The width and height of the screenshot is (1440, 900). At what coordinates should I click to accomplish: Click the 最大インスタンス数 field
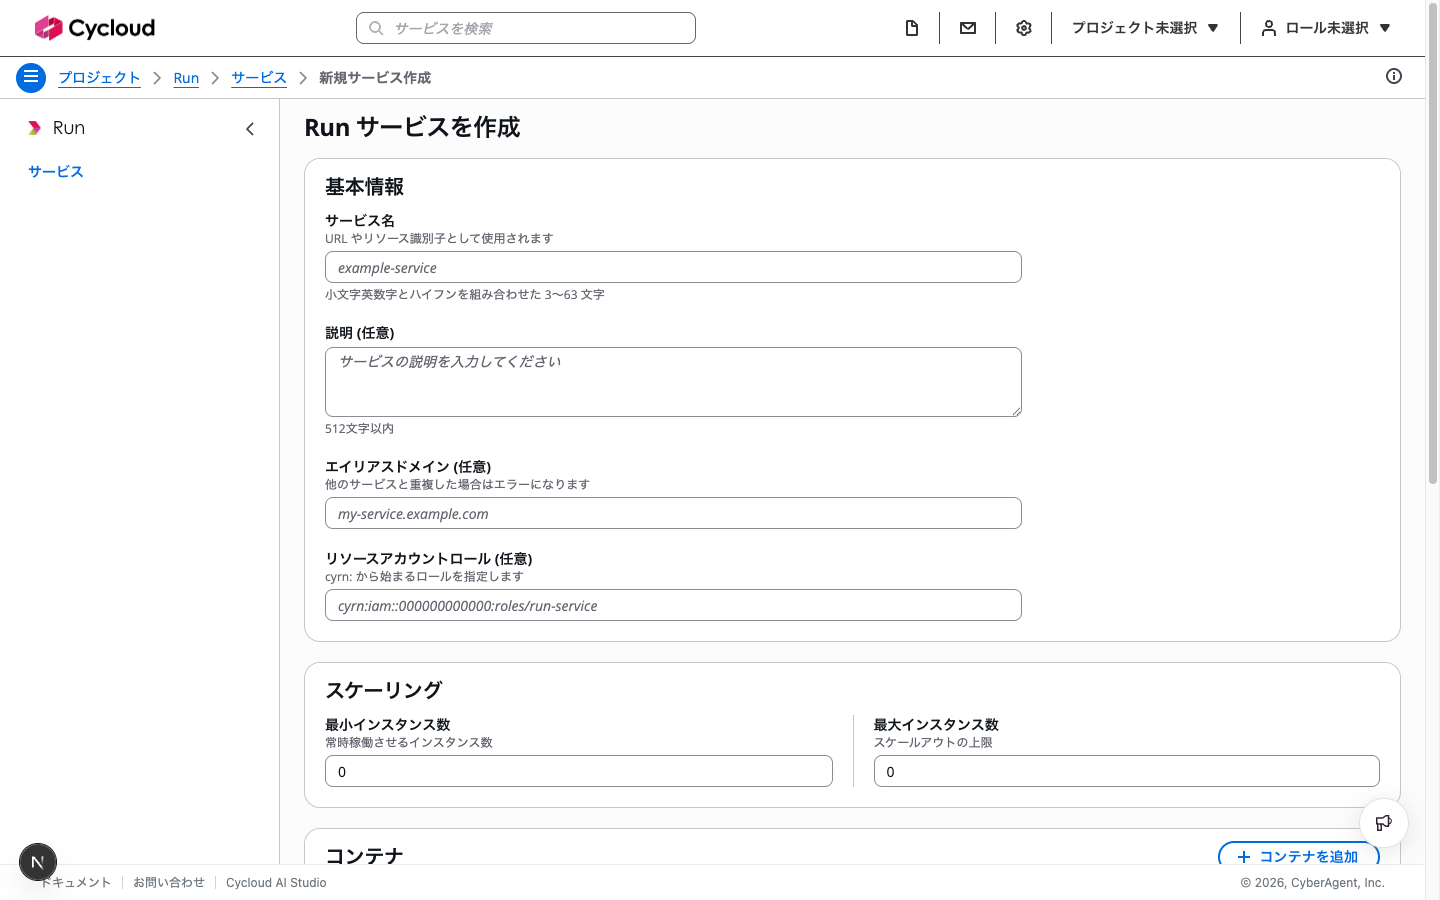[1127, 771]
